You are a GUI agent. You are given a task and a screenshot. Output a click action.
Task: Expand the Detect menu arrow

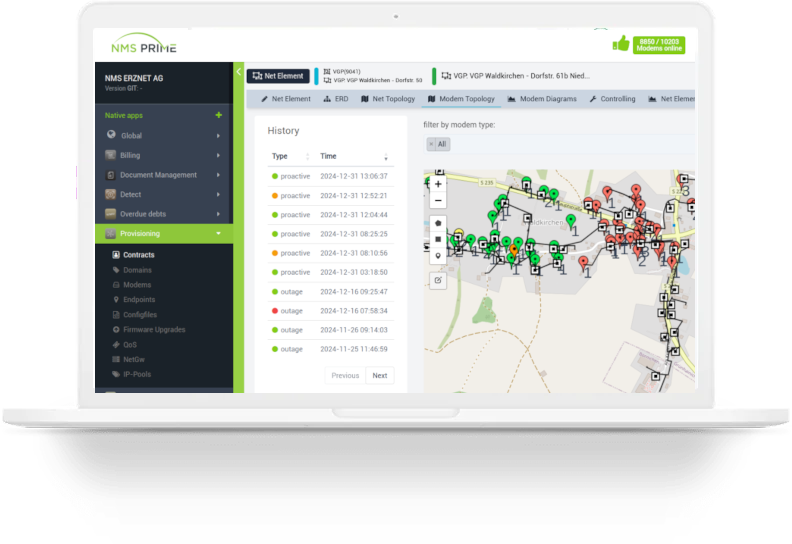(218, 194)
